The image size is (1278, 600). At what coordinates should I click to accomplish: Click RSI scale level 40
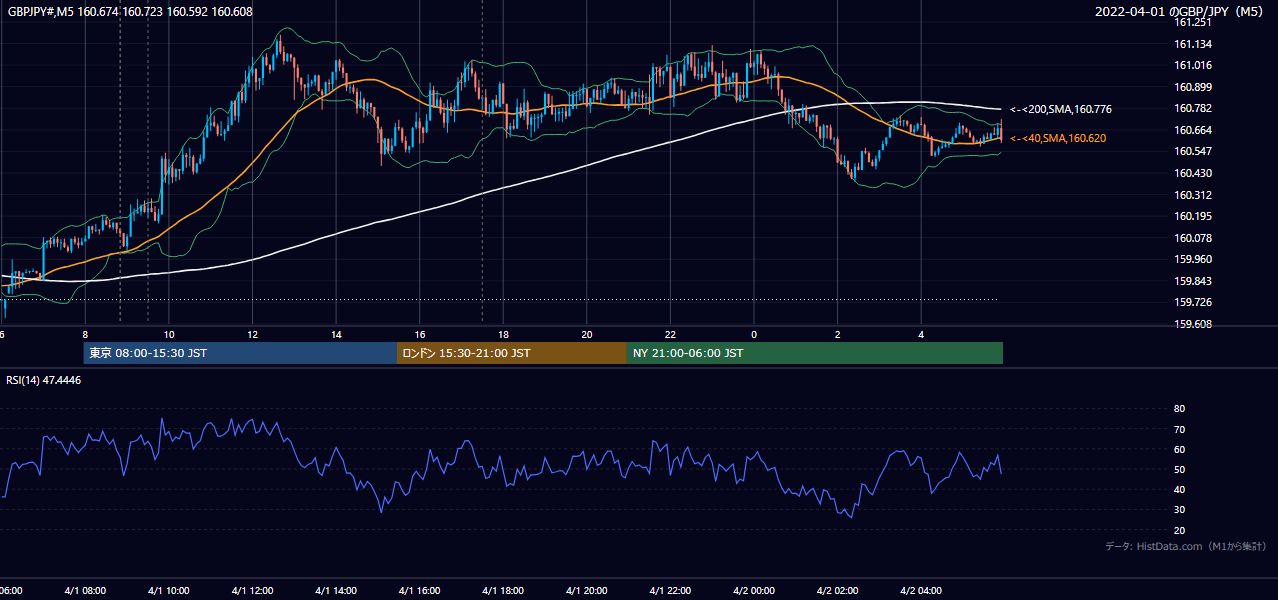pyautogui.click(x=1180, y=489)
